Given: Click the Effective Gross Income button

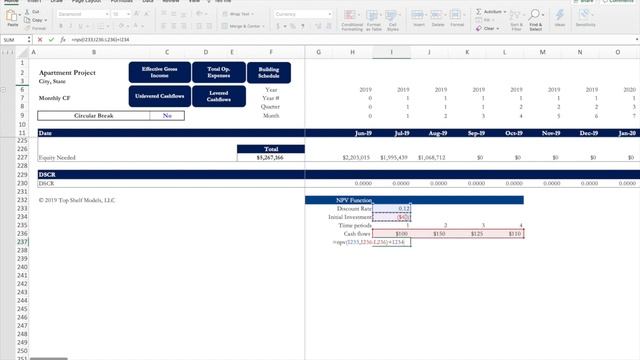Looking at the screenshot, I should click(160, 72).
